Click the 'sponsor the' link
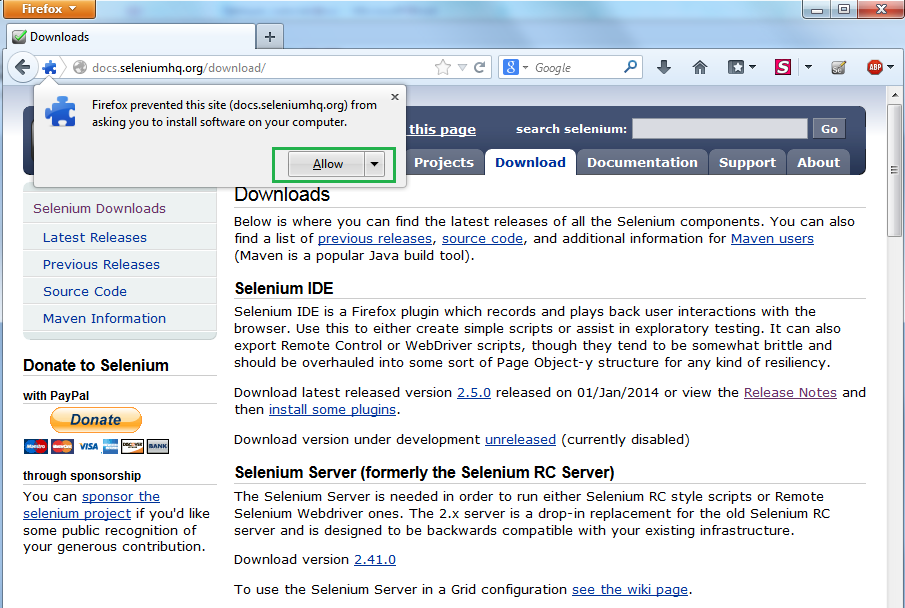905x608 pixels. pyautogui.click(x=121, y=497)
